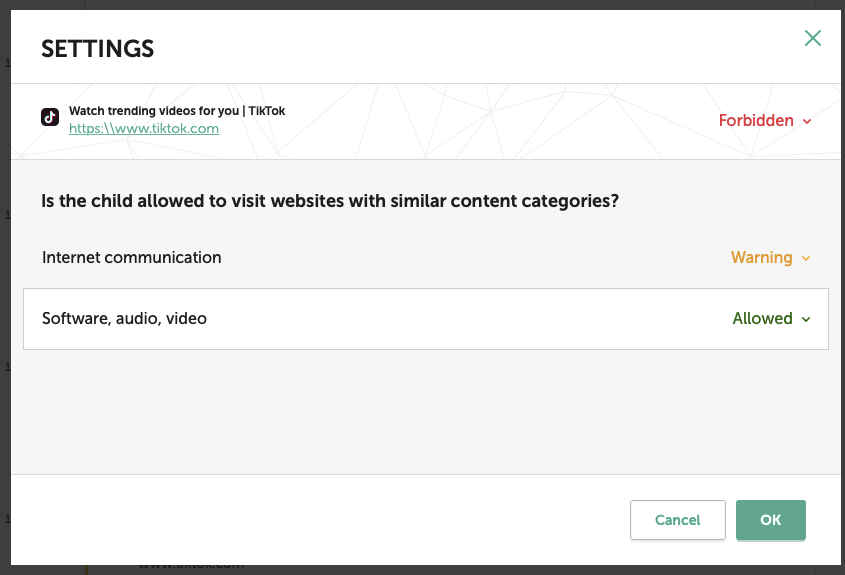Click the empty gray area below the category rows
Image resolution: width=845 pixels, height=575 pixels.
click(x=420, y=410)
